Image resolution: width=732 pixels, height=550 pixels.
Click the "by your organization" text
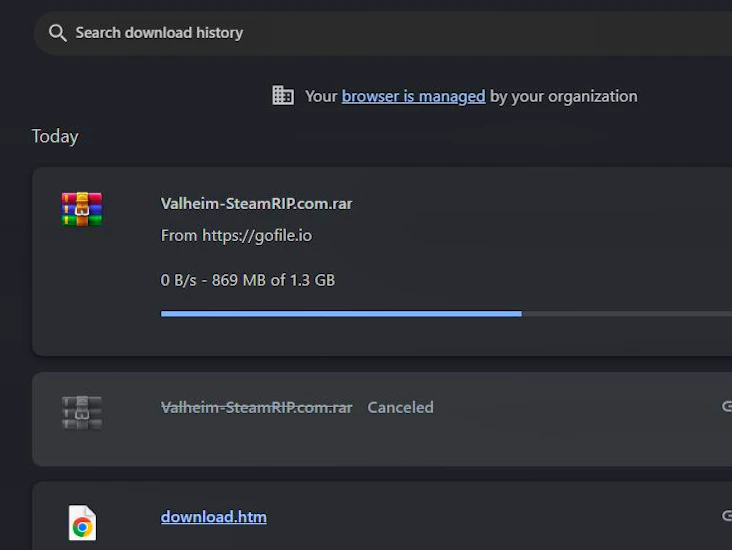tap(563, 96)
